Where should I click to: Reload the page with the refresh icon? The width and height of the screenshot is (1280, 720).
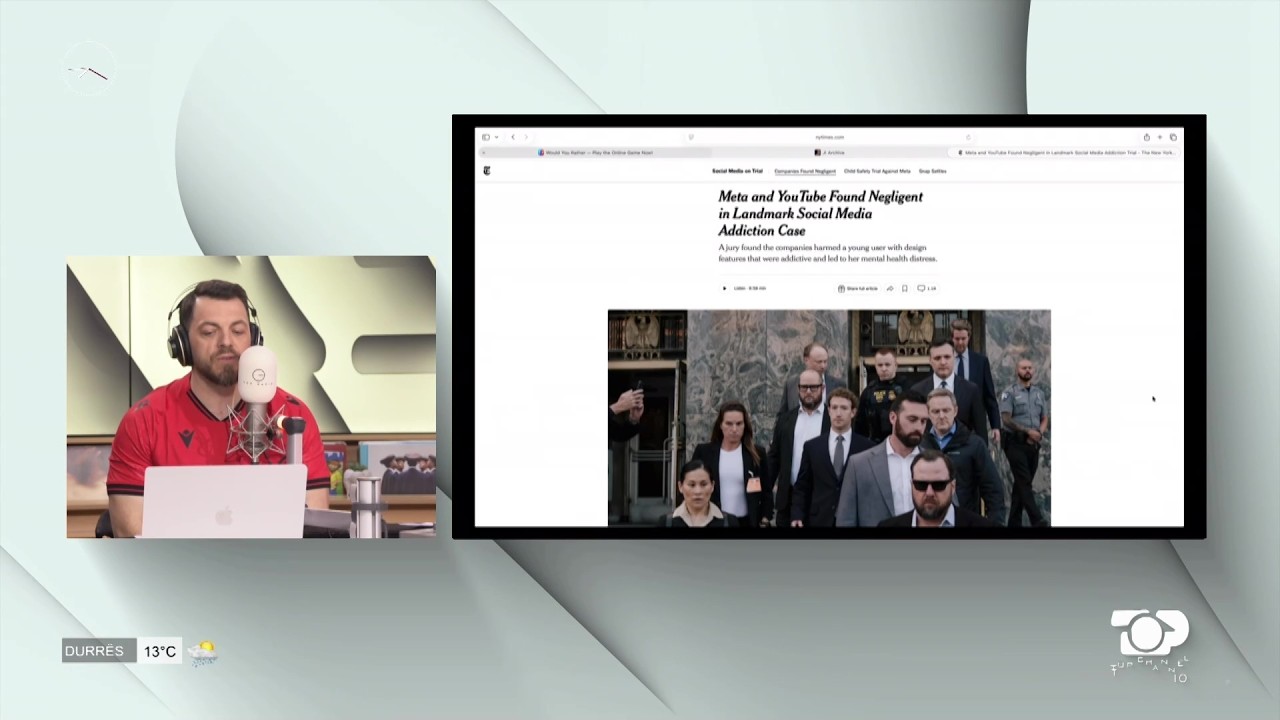(968, 137)
